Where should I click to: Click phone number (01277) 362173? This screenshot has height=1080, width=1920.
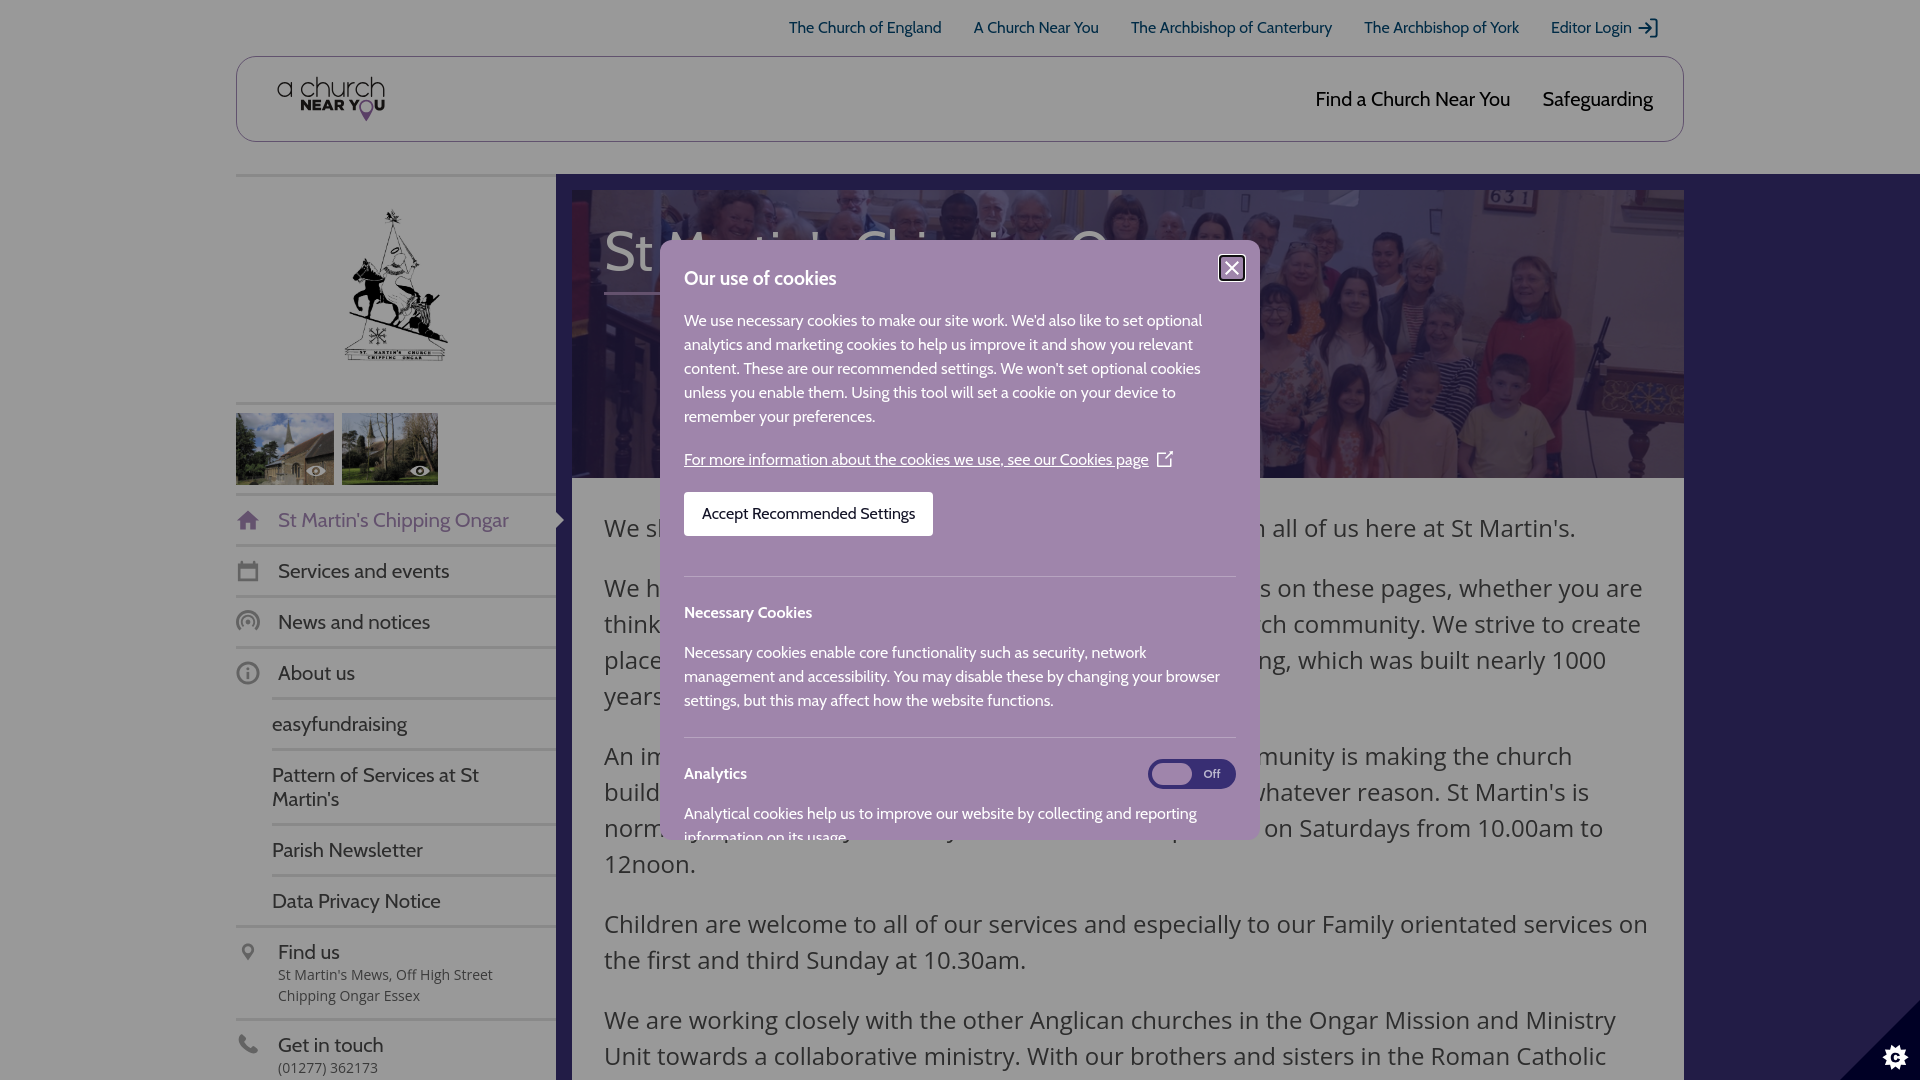328,1068
